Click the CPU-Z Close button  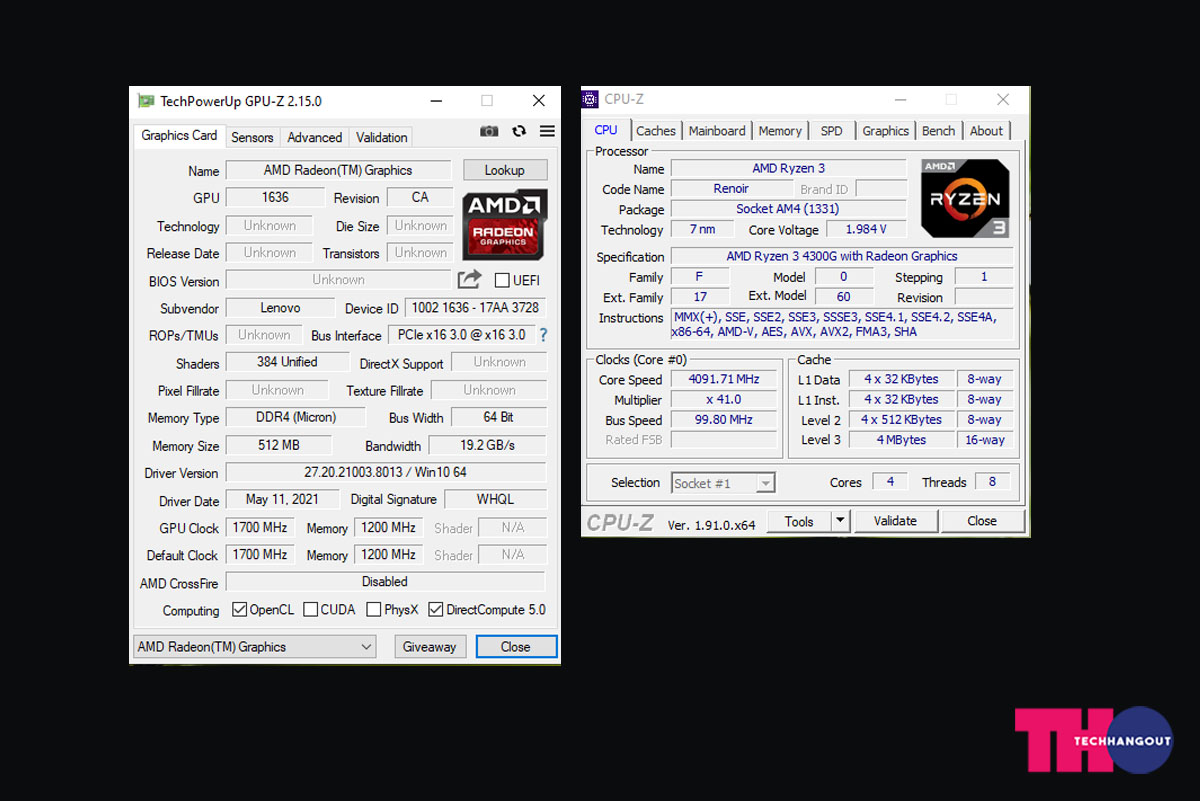(x=982, y=521)
